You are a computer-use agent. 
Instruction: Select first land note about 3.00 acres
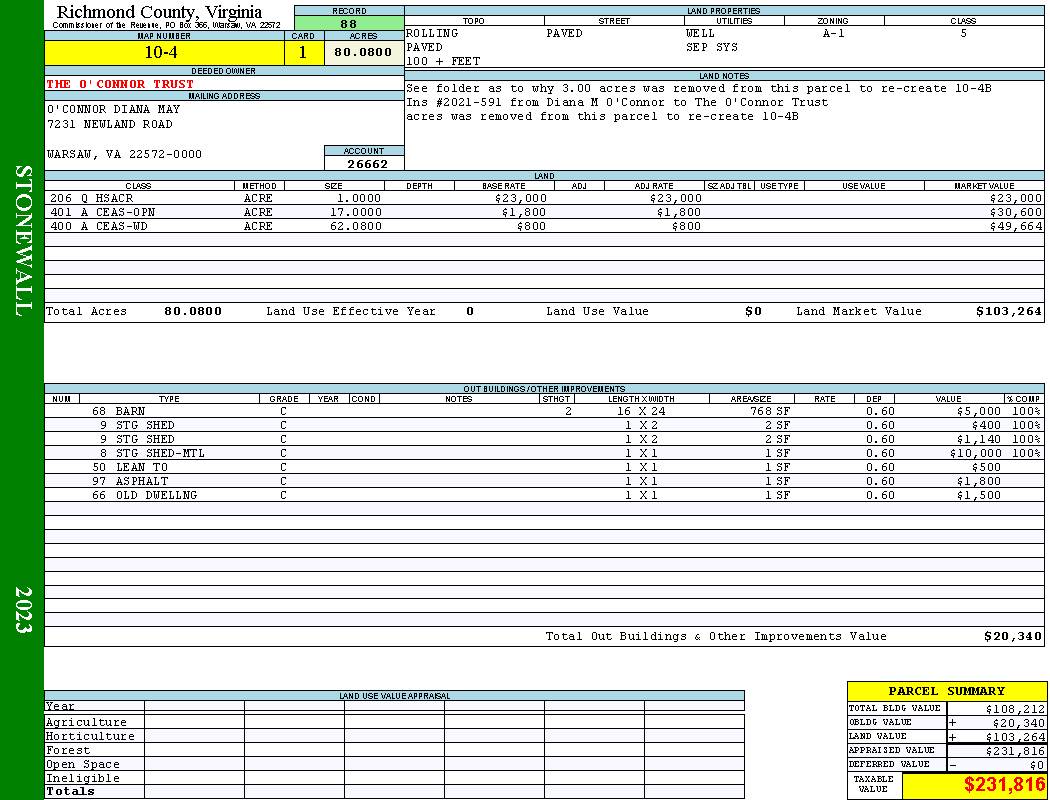pyautogui.click(x=698, y=88)
